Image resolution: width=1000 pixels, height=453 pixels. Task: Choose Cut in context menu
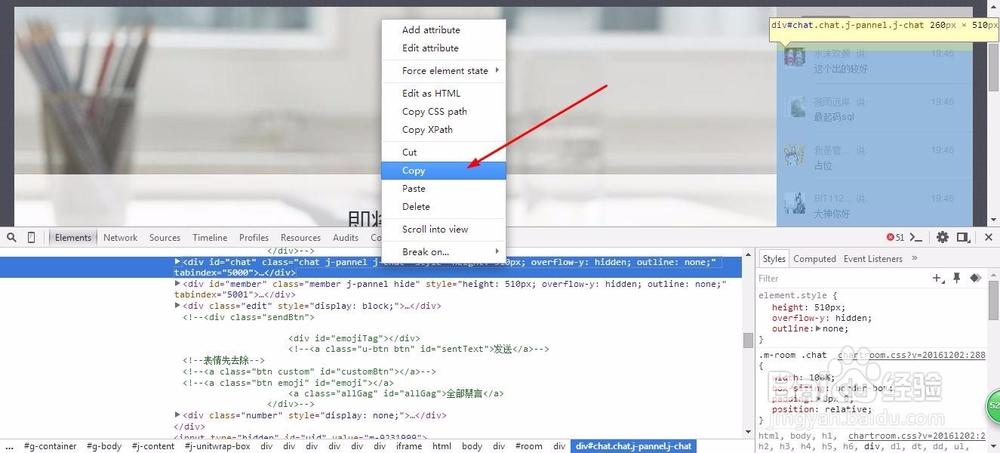[443, 152]
